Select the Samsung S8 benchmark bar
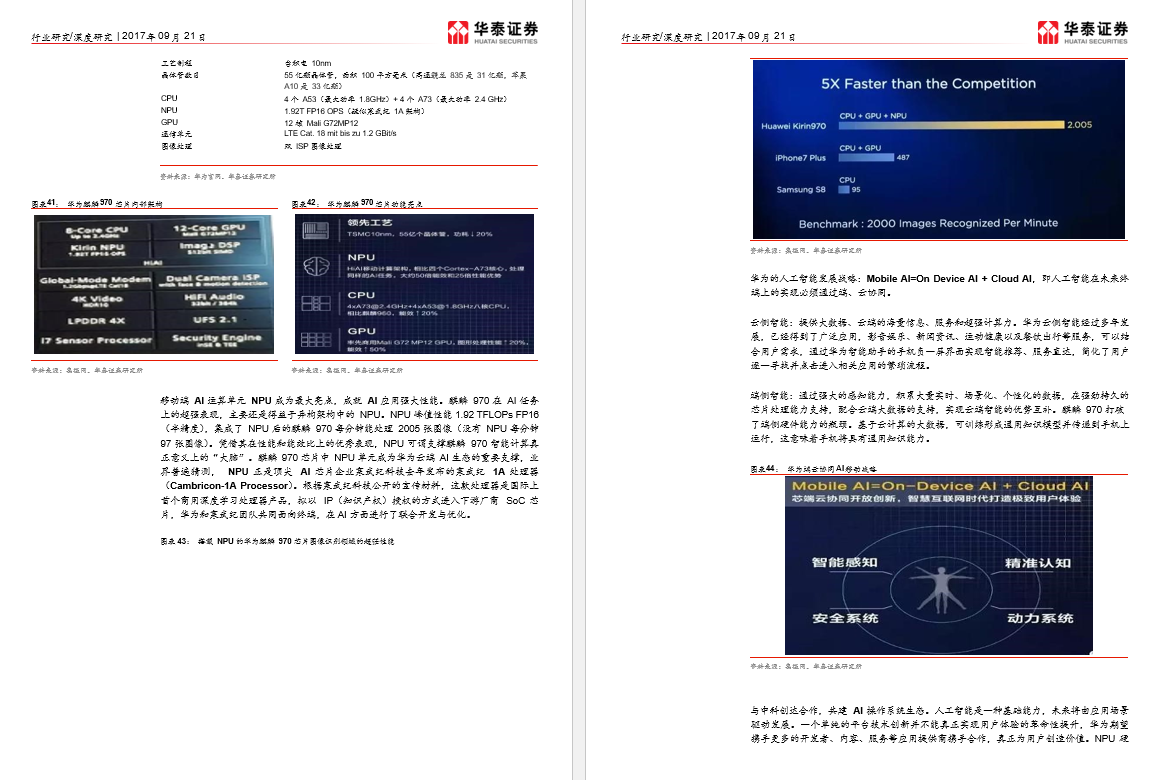The height and width of the screenshot is (780, 1159). coord(843,189)
